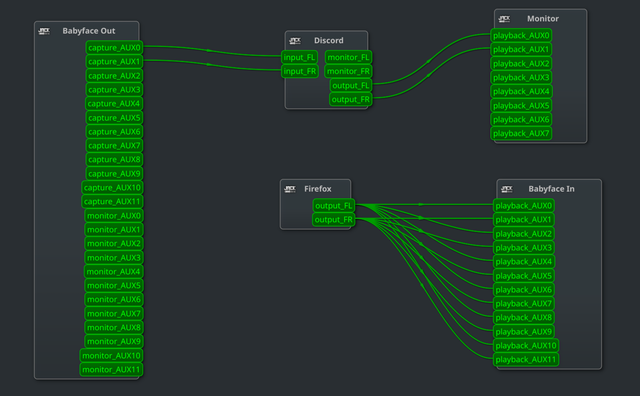Click the JACK icon in Monitor node
The height and width of the screenshot is (396, 640).
pyautogui.click(x=504, y=19)
